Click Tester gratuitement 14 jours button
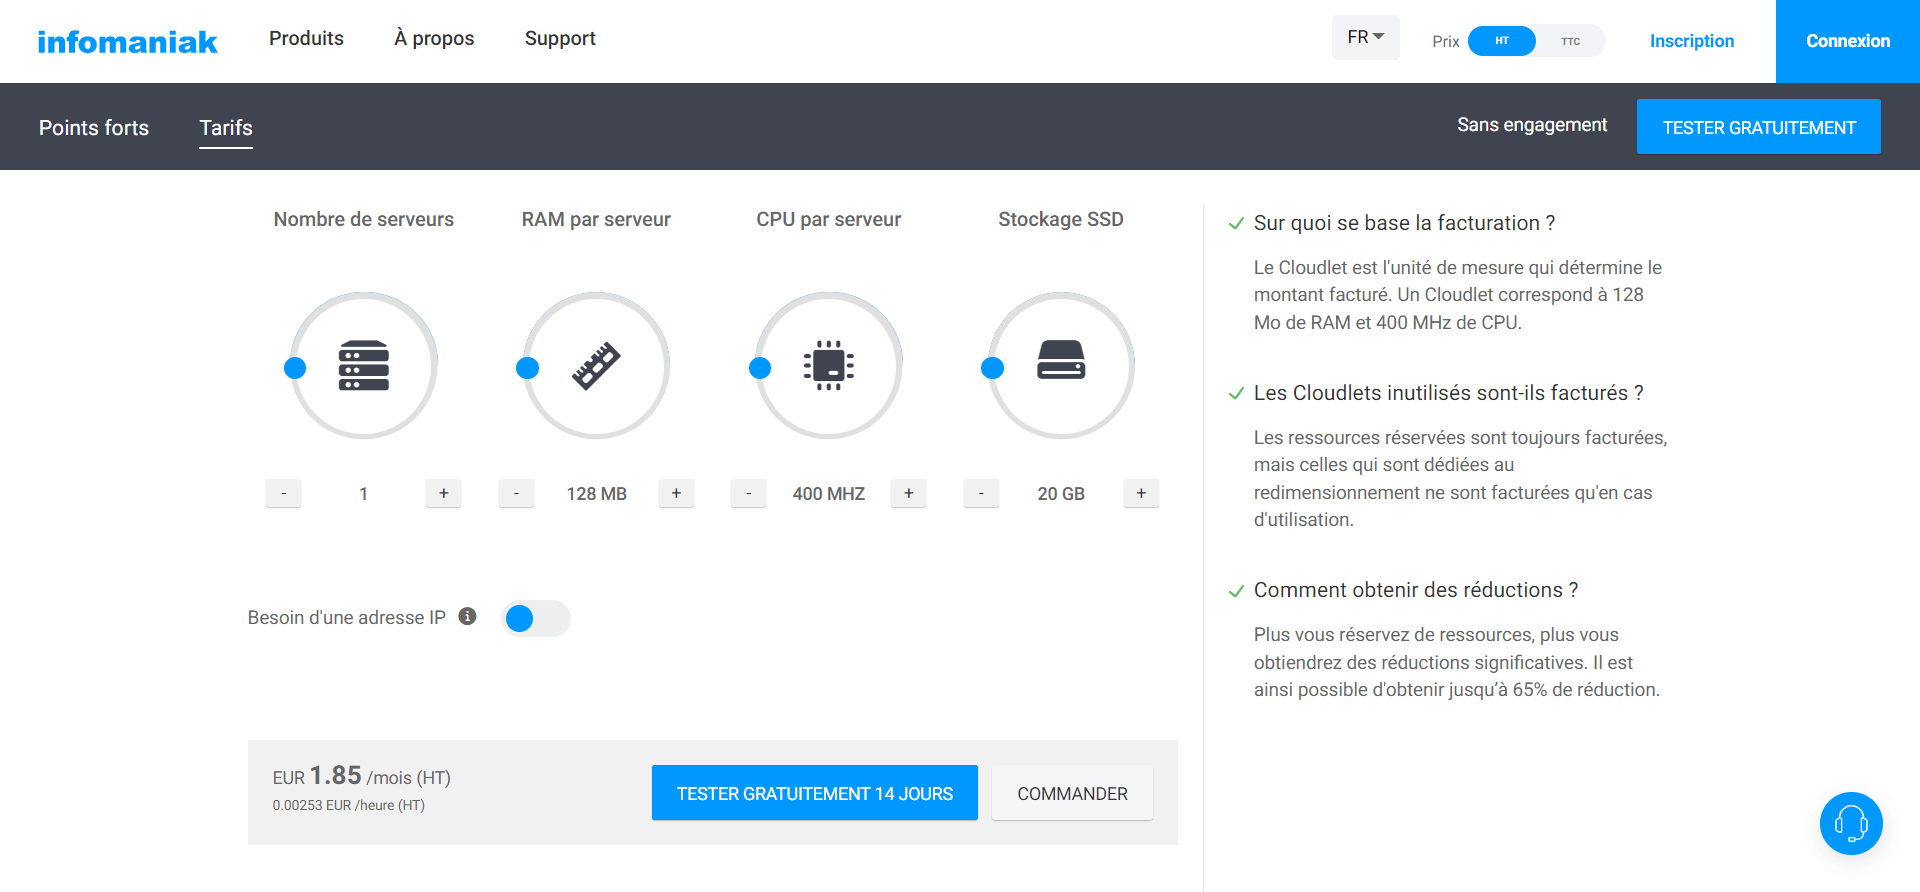Screen dimensions: 1920x892 coord(814,793)
